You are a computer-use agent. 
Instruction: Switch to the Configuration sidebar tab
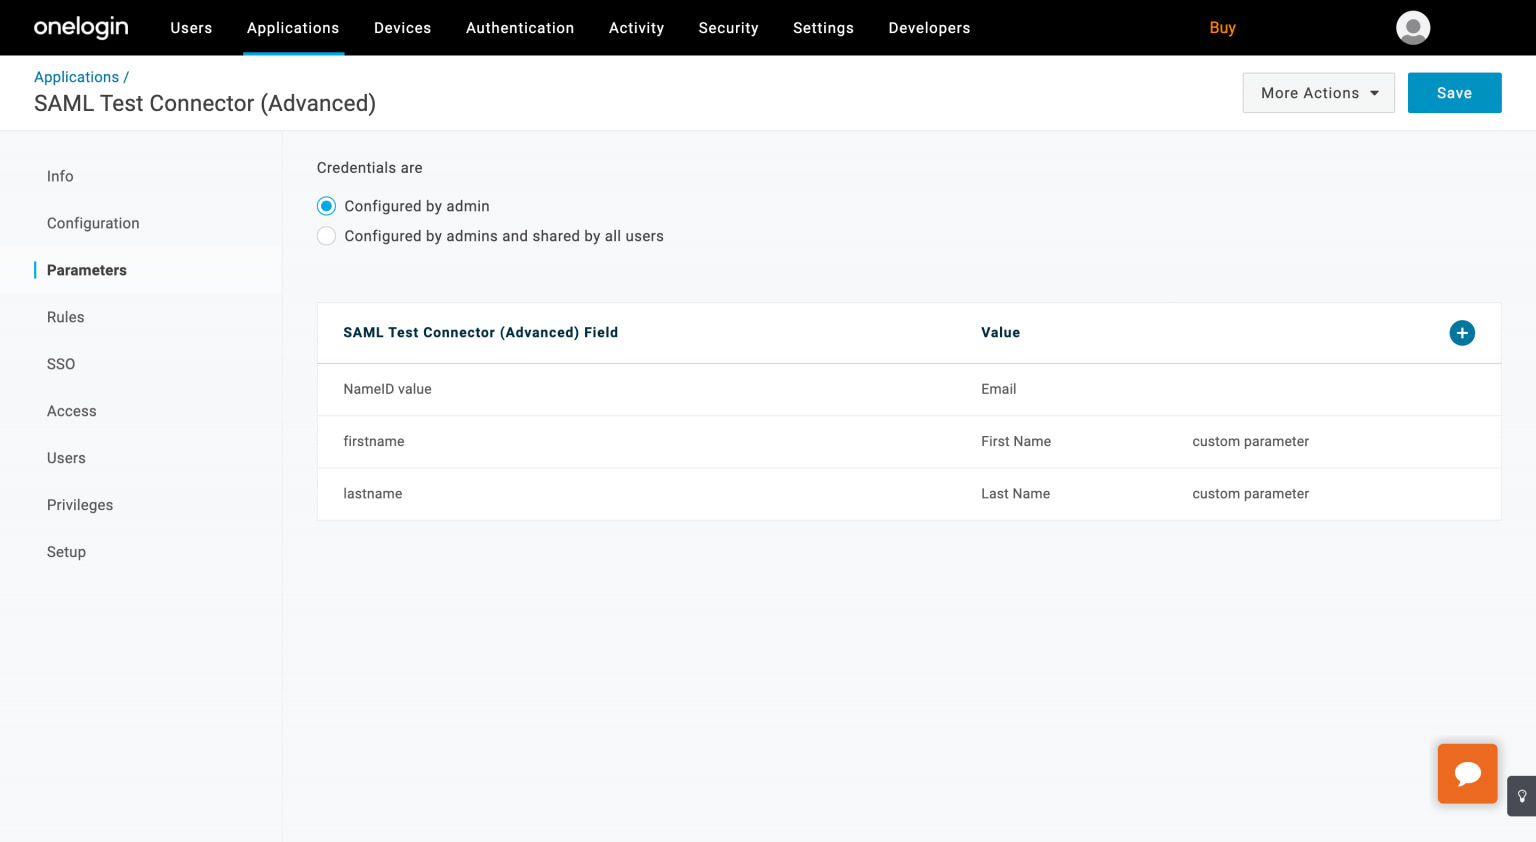[x=93, y=223]
